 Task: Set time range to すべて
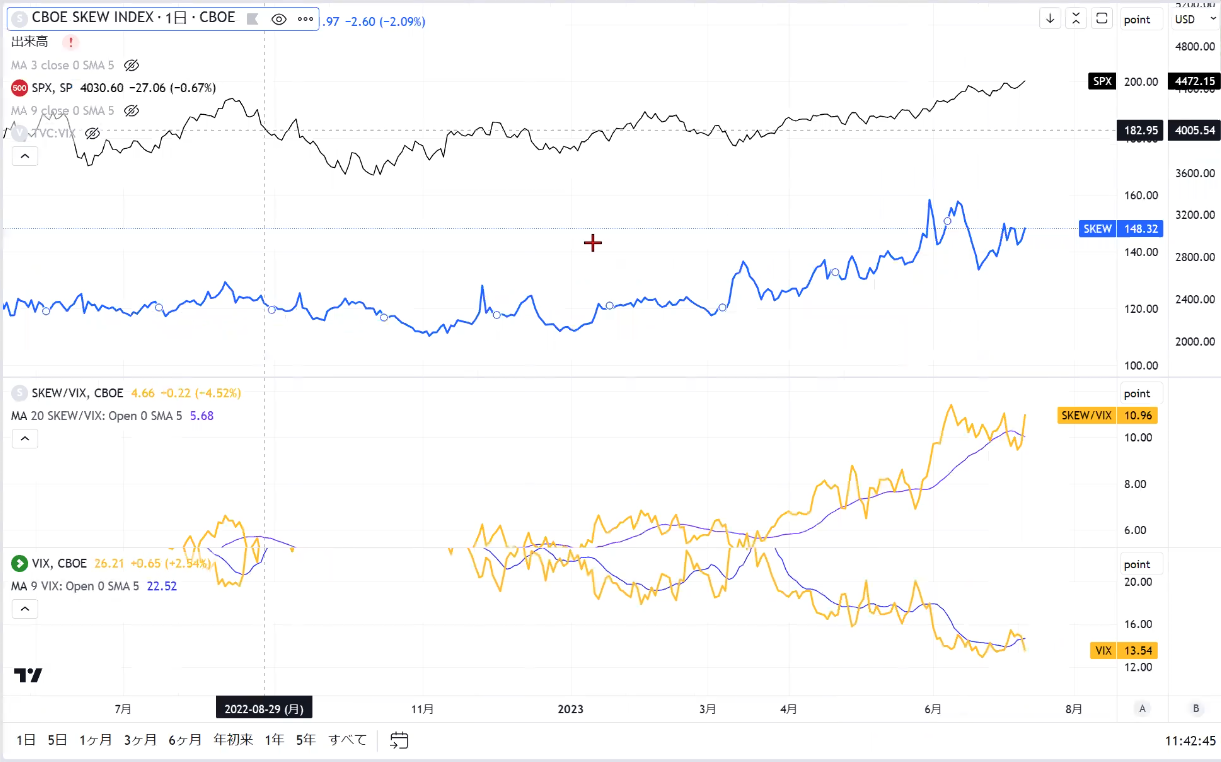[348, 740]
